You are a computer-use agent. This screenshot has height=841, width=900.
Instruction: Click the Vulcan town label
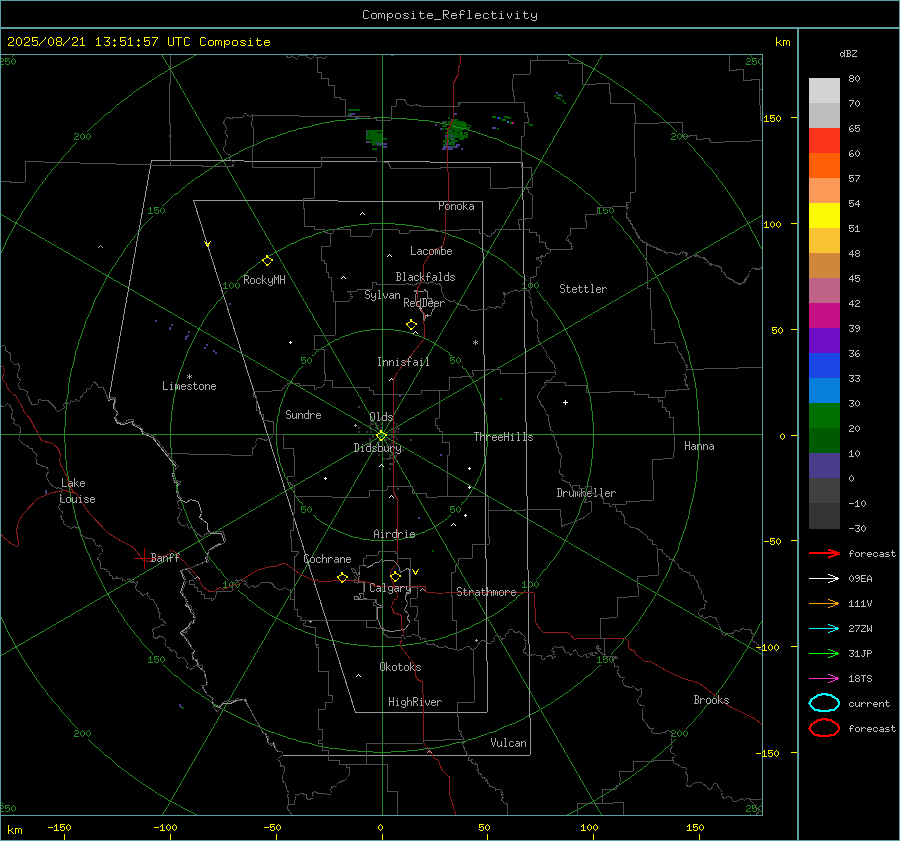point(508,743)
